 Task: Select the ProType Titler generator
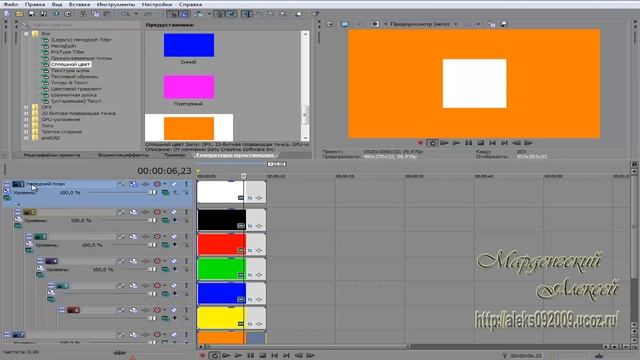(67, 52)
